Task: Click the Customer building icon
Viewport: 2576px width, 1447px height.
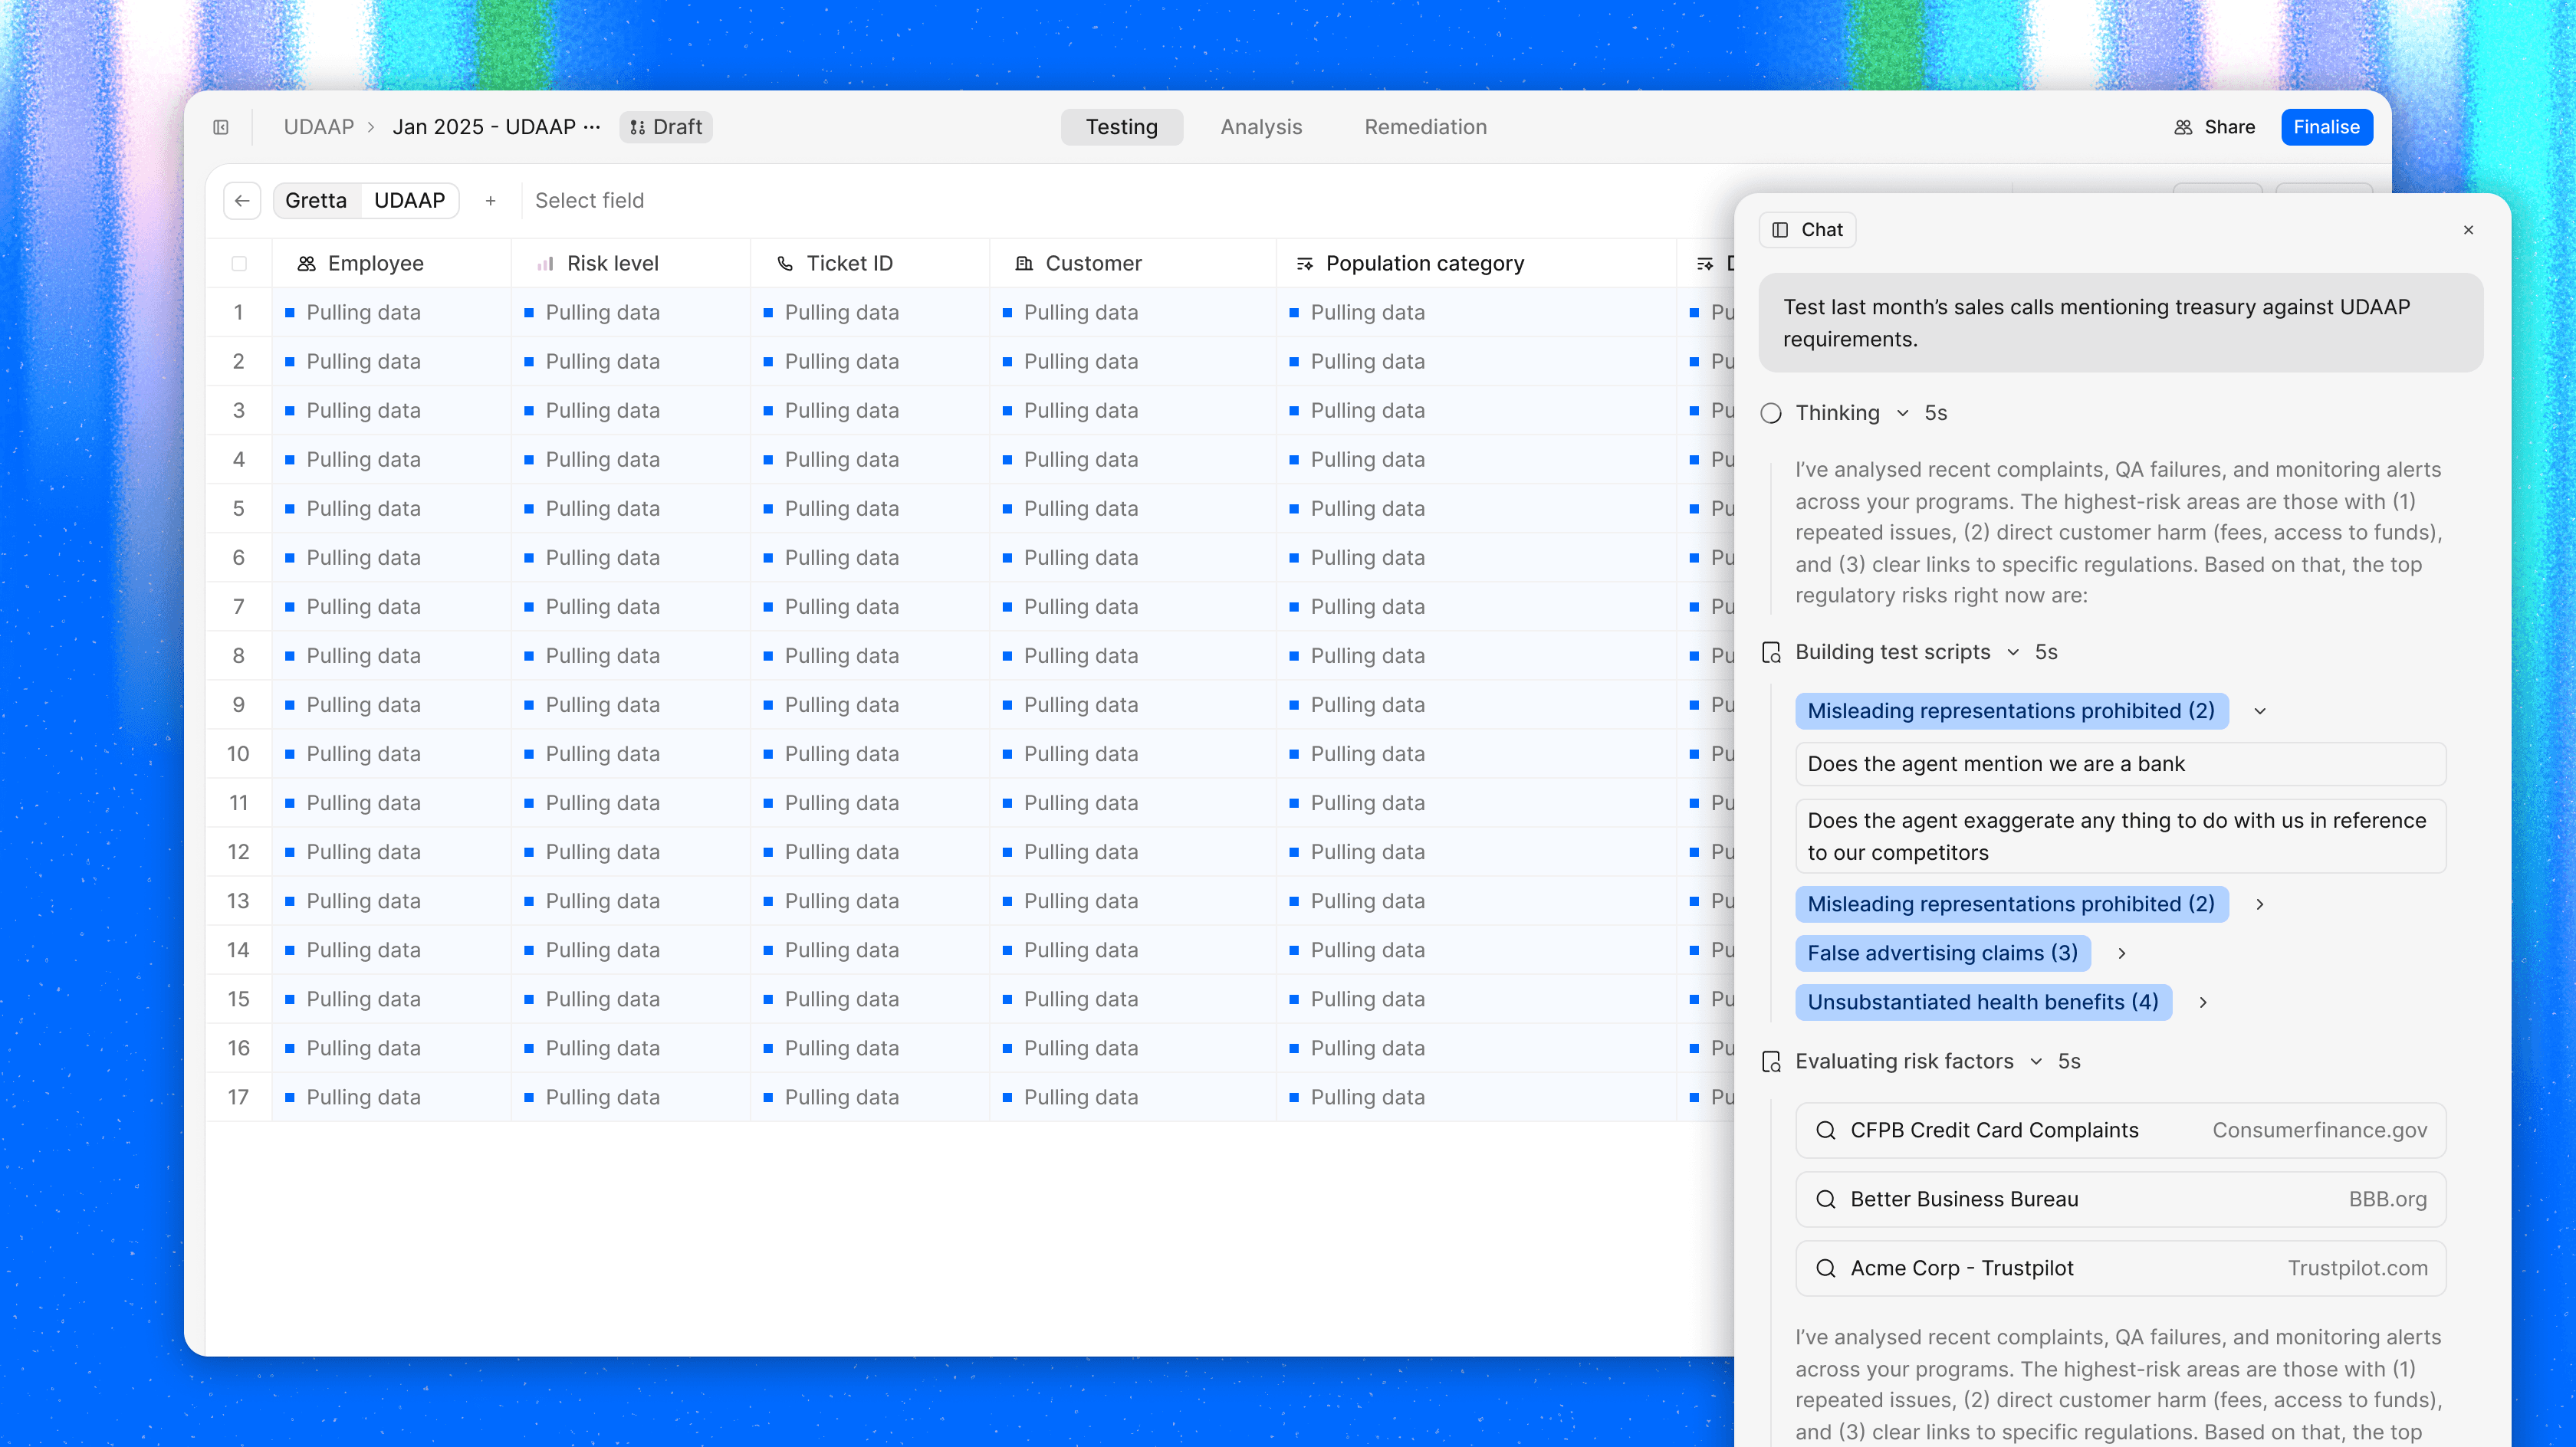Action: pyautogui.click(x=1023, y=263)
